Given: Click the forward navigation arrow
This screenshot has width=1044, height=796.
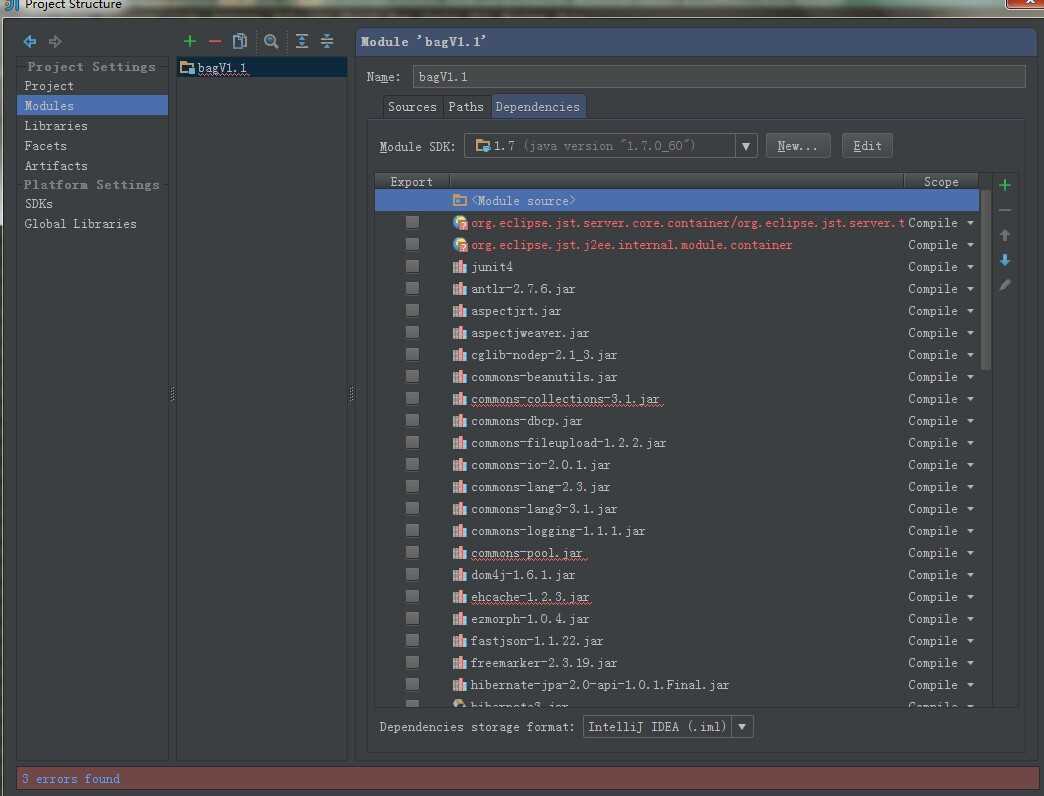Looking at the screenshot, I should pyautogui.click(x=55, y=41).
